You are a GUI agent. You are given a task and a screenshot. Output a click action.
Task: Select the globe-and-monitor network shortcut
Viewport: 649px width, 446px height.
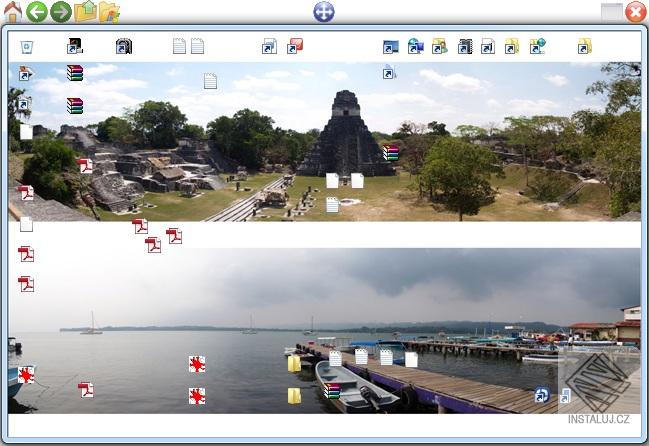[x=416, y=46]
